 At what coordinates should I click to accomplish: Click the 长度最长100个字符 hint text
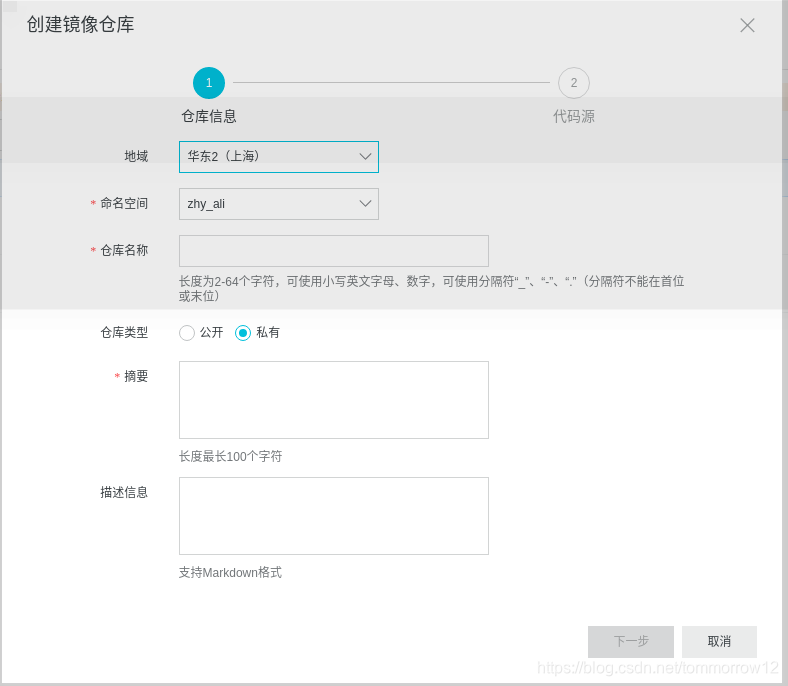[x=231, y=456]
